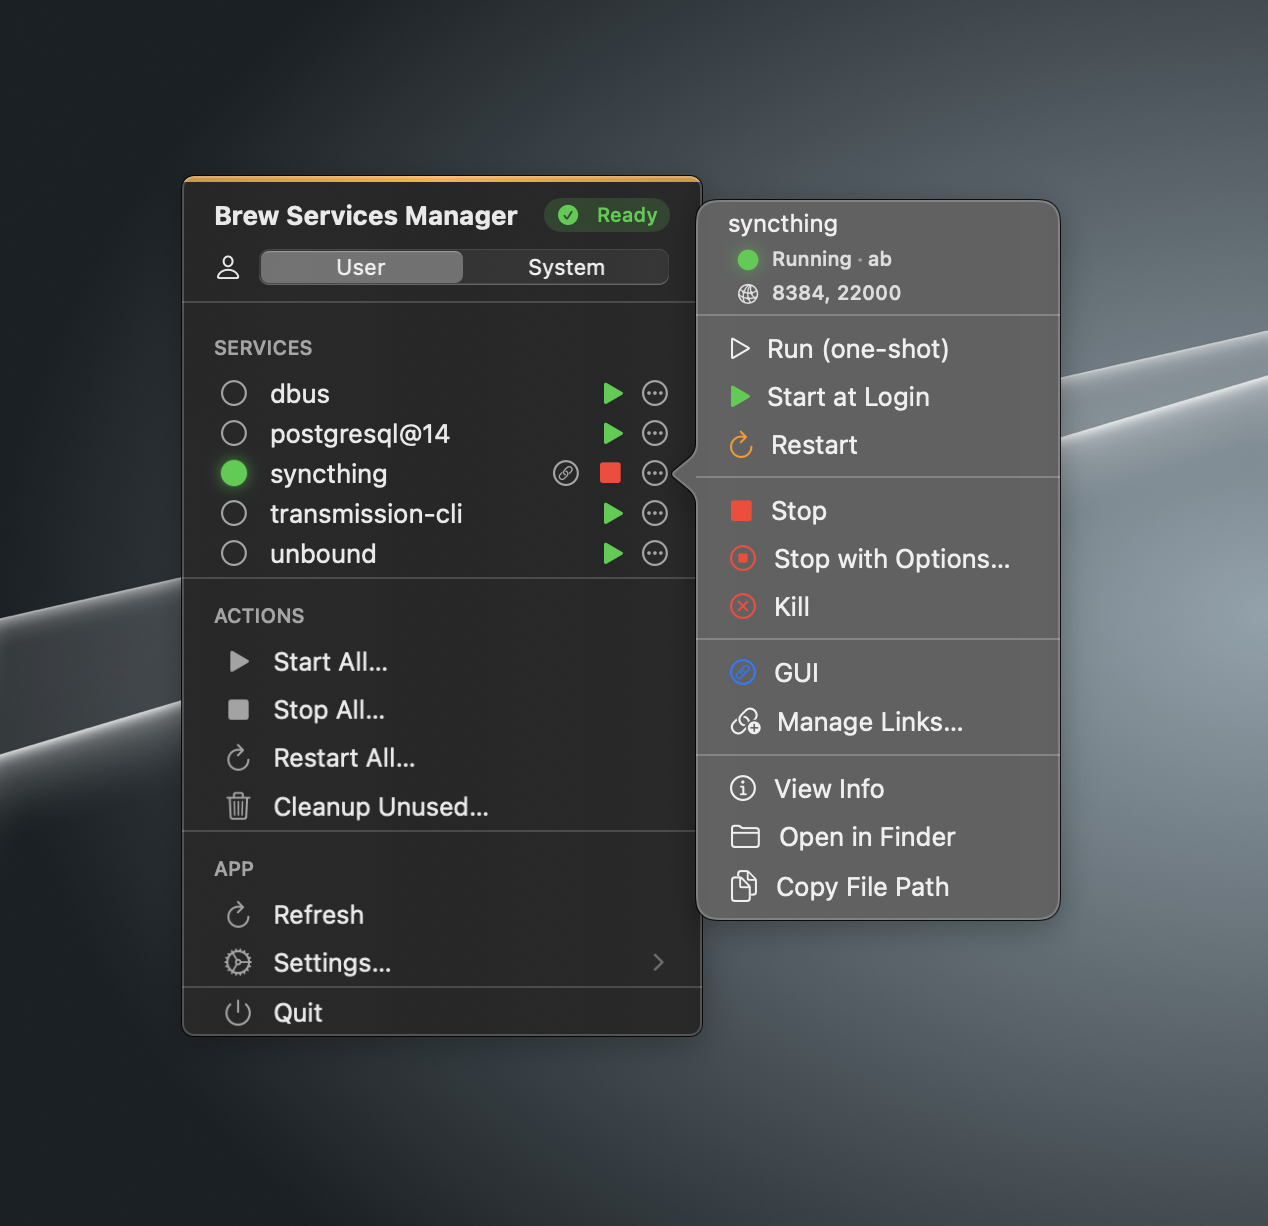1268x1226 pixels.
Task: Quit Brew Services Manager
Action: click(x=297, y=1012)
